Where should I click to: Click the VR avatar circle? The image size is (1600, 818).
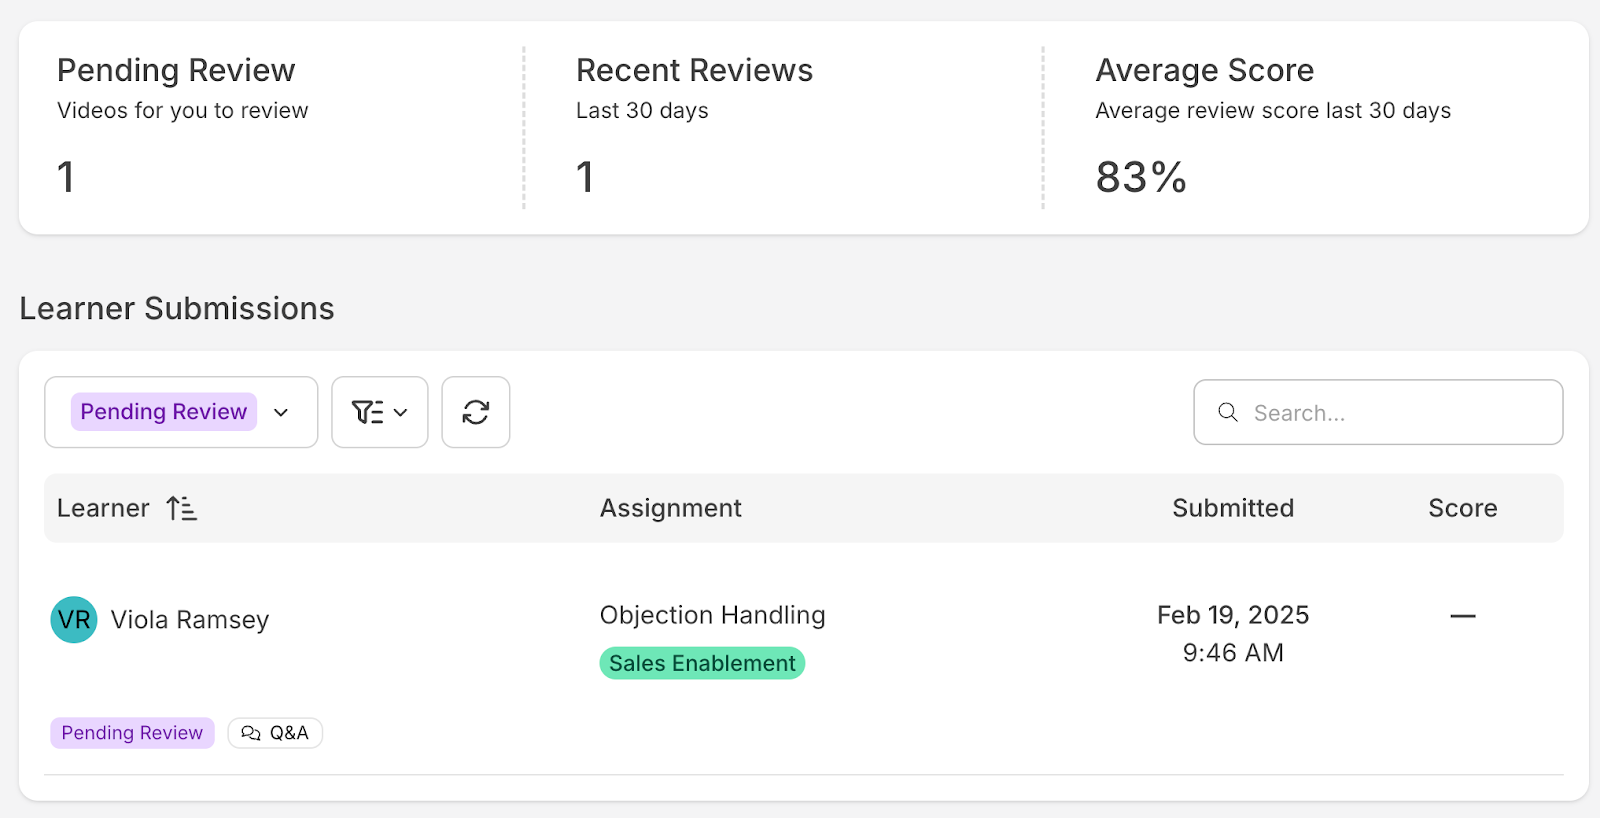pos(74,620)
